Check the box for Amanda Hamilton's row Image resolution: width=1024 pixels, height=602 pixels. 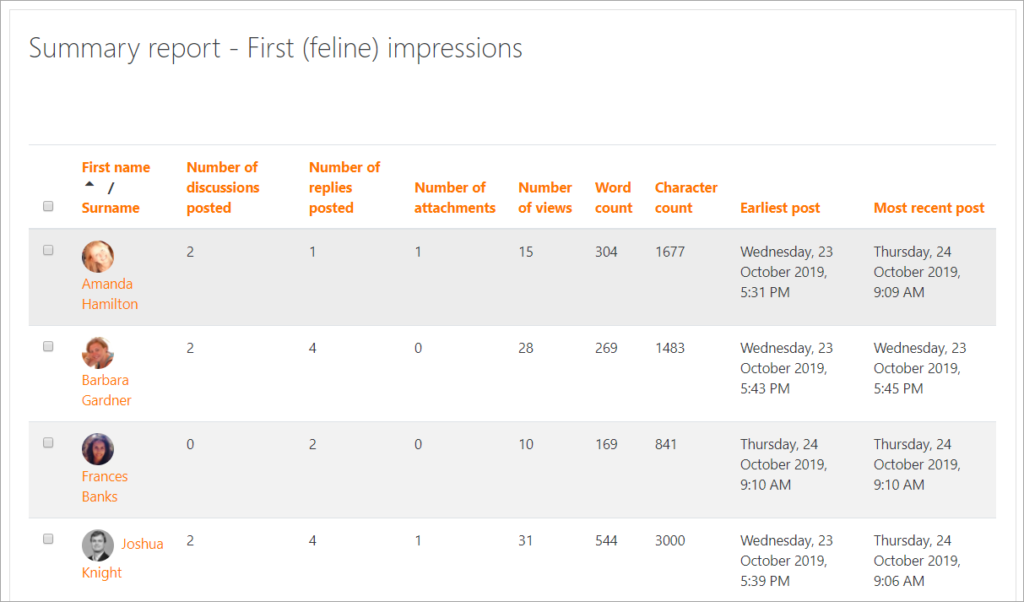(48, 251)
